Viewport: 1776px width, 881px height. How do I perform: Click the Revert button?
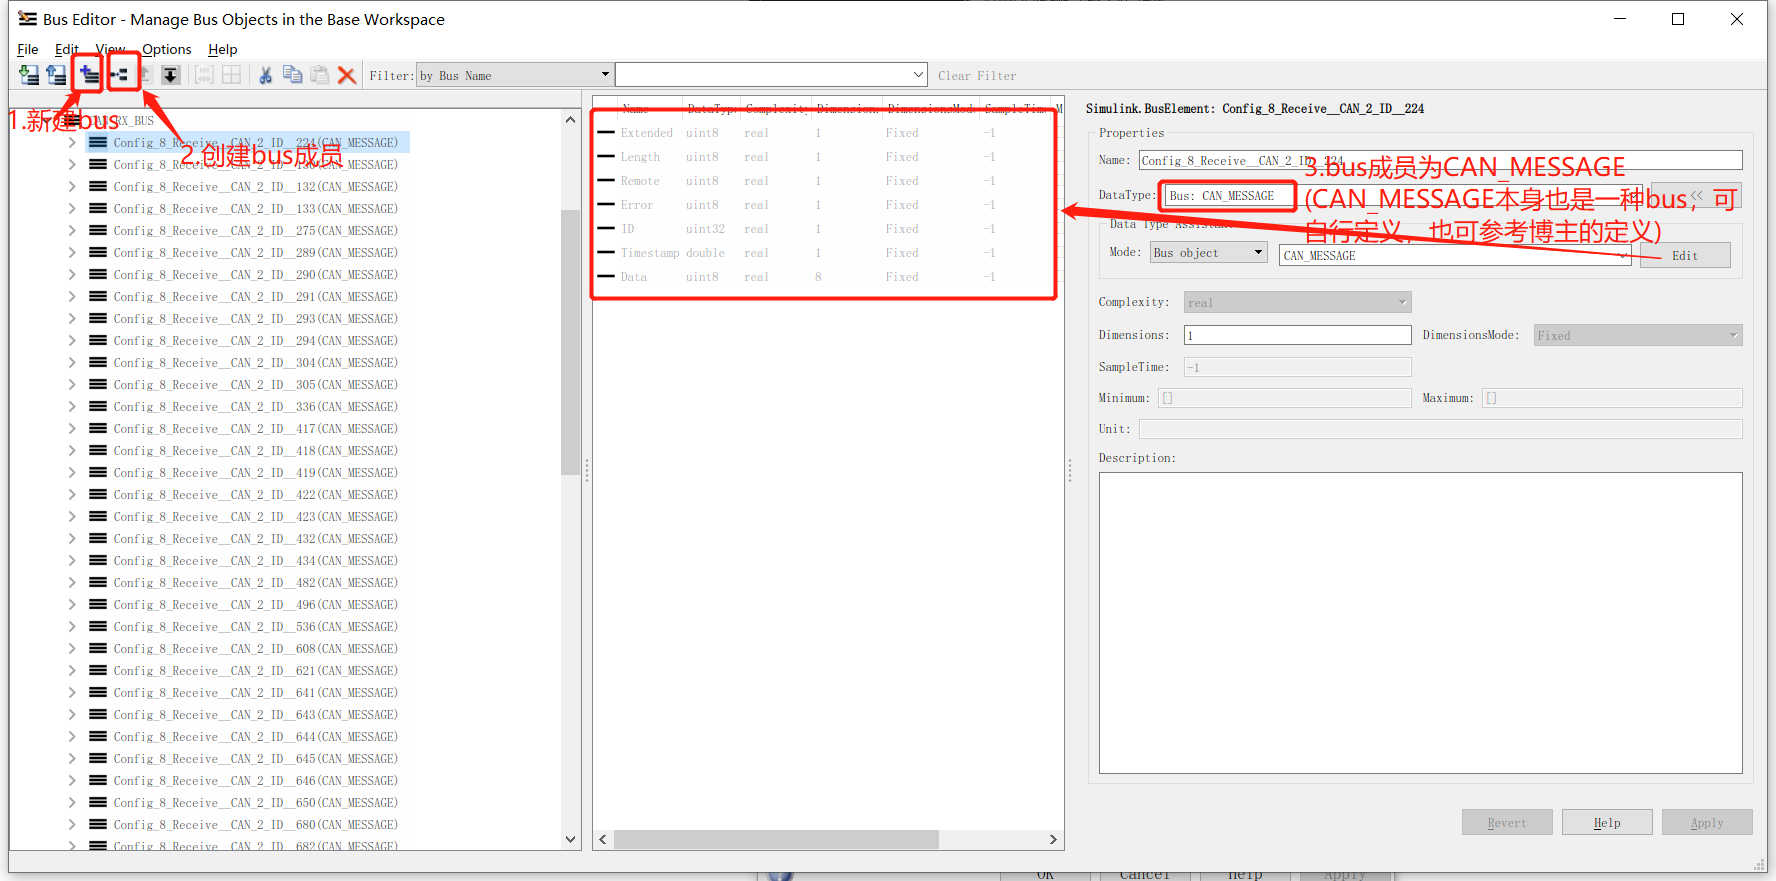(x=1507, y=823)
